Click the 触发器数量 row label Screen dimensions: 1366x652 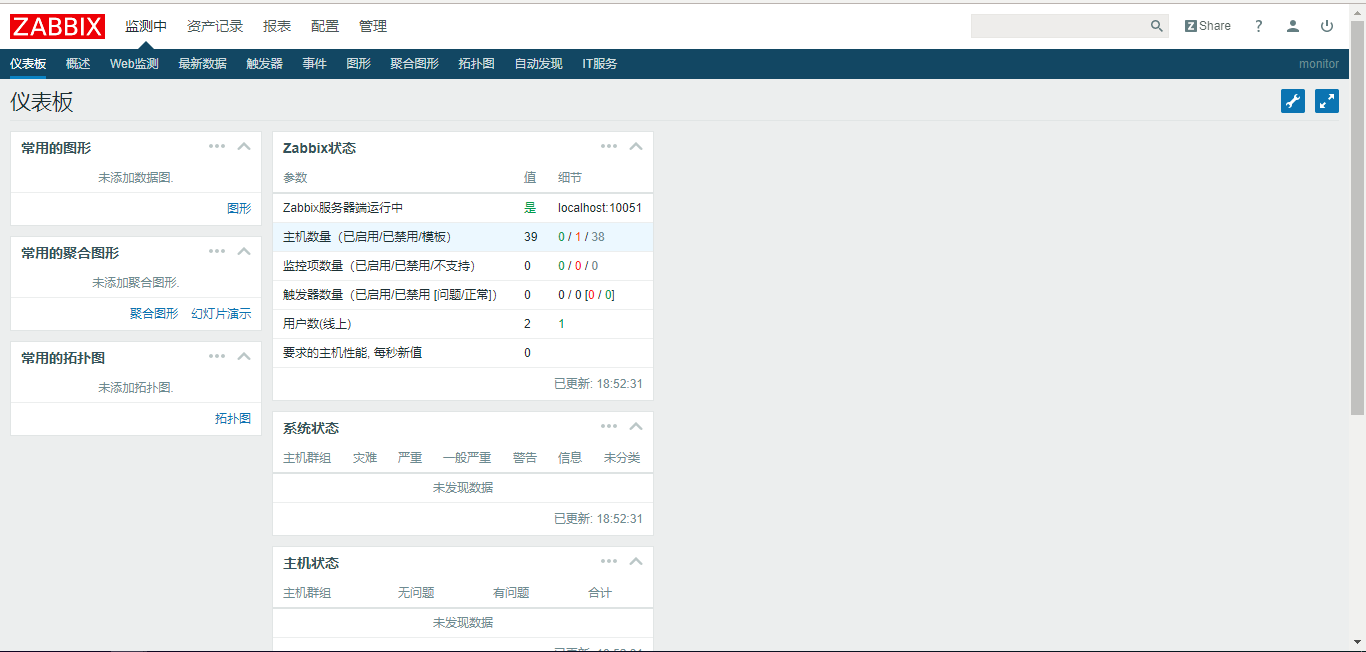pyautogui.click(x=389, y=295)
